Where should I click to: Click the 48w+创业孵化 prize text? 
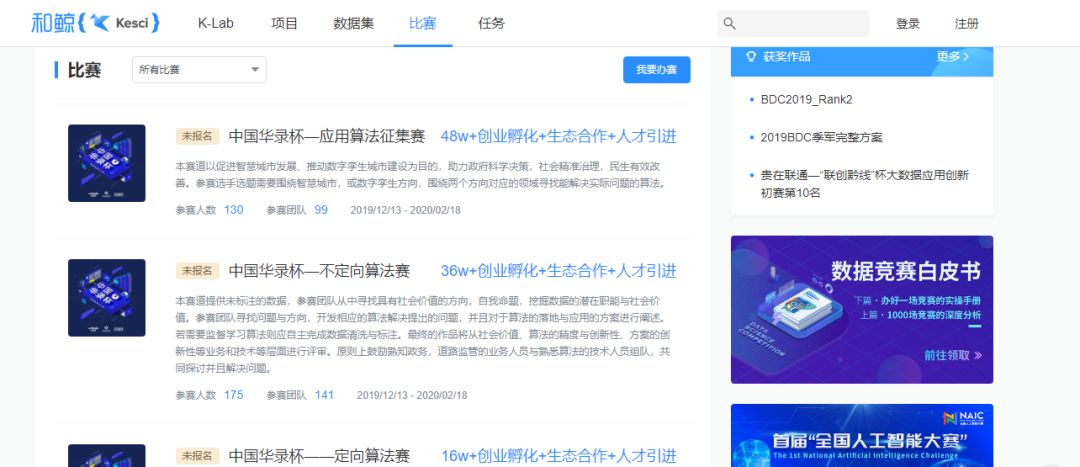pos(559,136)
